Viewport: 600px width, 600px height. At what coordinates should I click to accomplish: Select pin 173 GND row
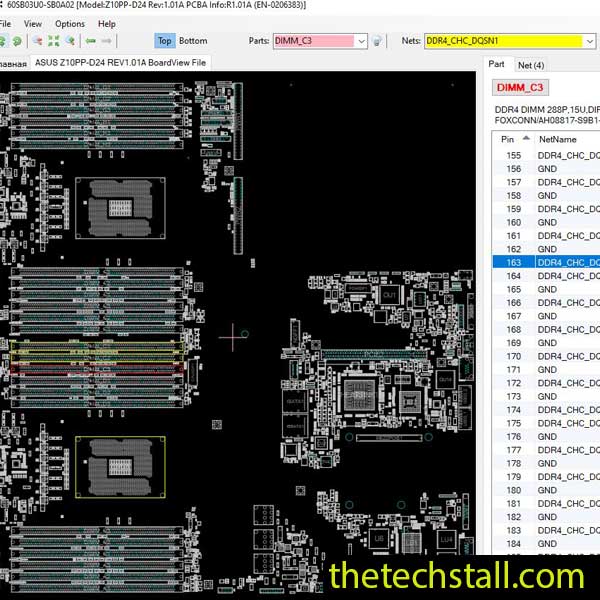tap(546, 396)
